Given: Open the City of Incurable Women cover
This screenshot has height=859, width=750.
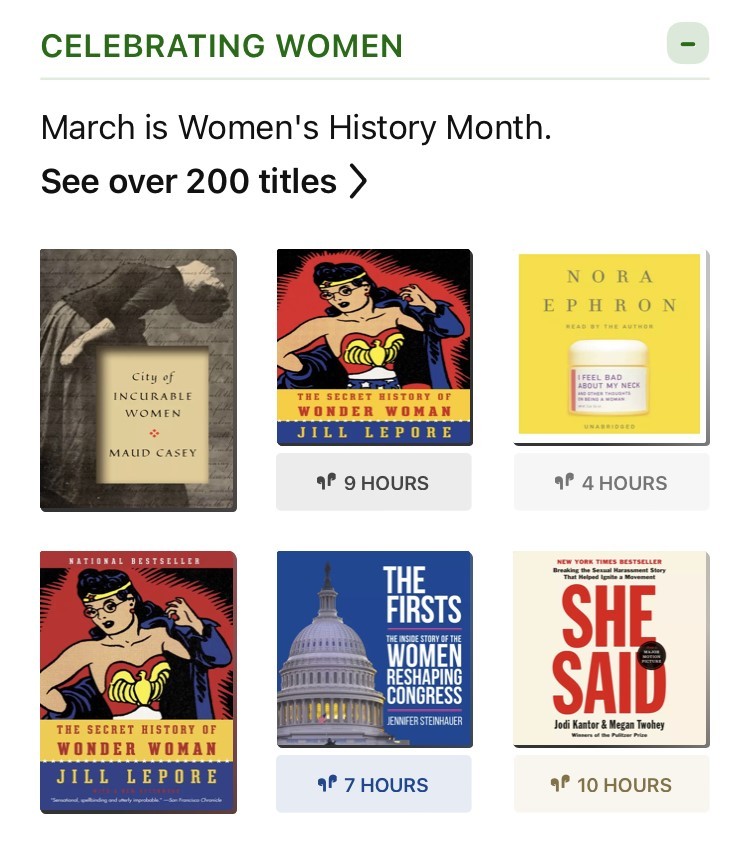Looking at the screenshot, I should (138, 379).
